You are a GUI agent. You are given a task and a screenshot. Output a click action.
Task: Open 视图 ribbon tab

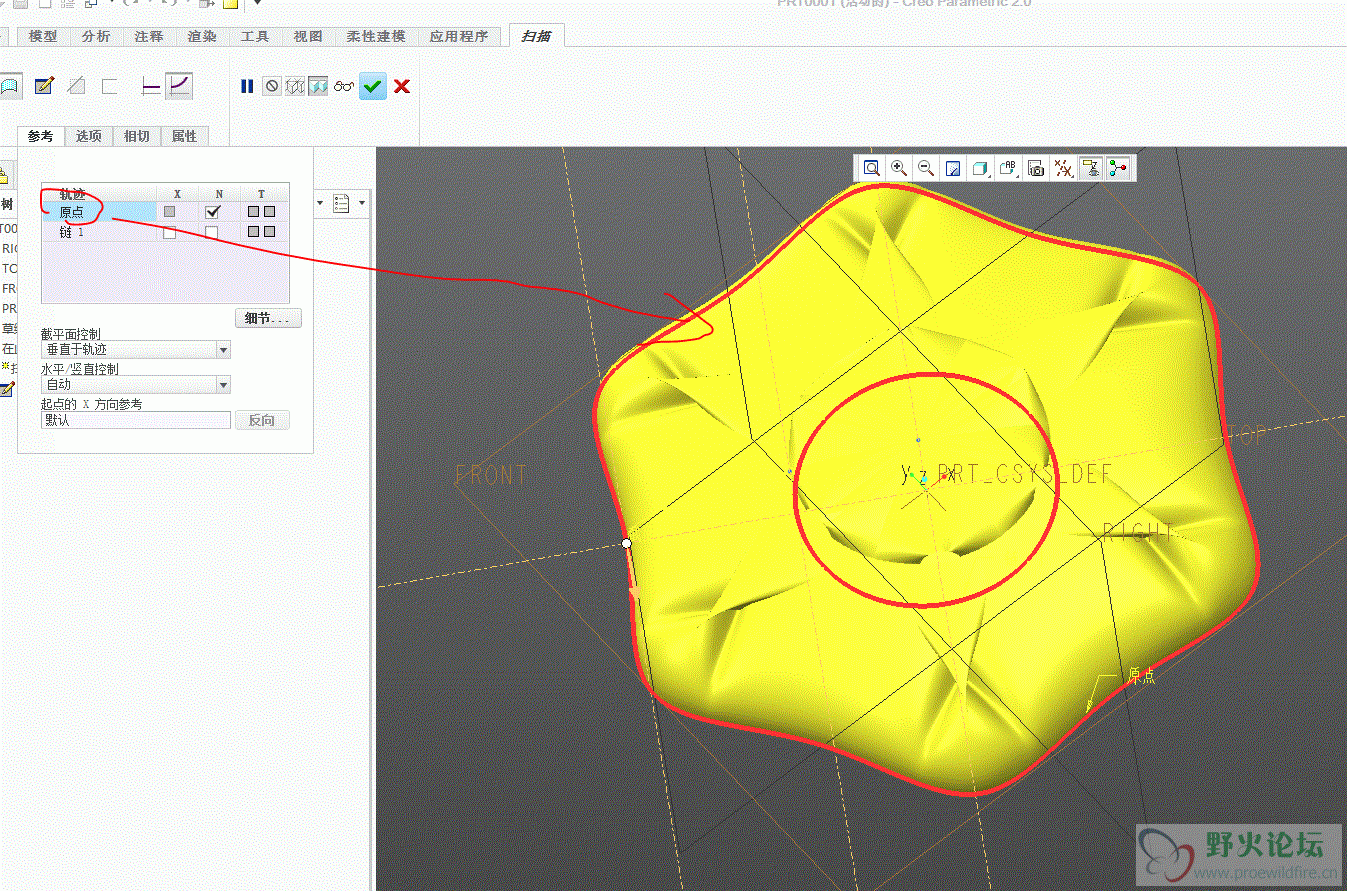point(308,36)
